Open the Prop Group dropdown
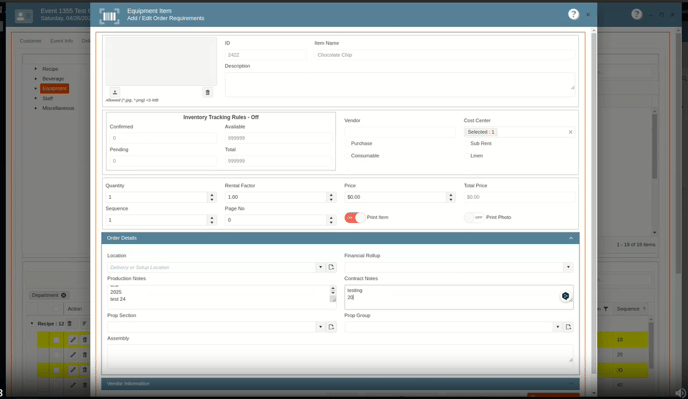The height and width of the screenshot is (399, 688). click(557, 327)
